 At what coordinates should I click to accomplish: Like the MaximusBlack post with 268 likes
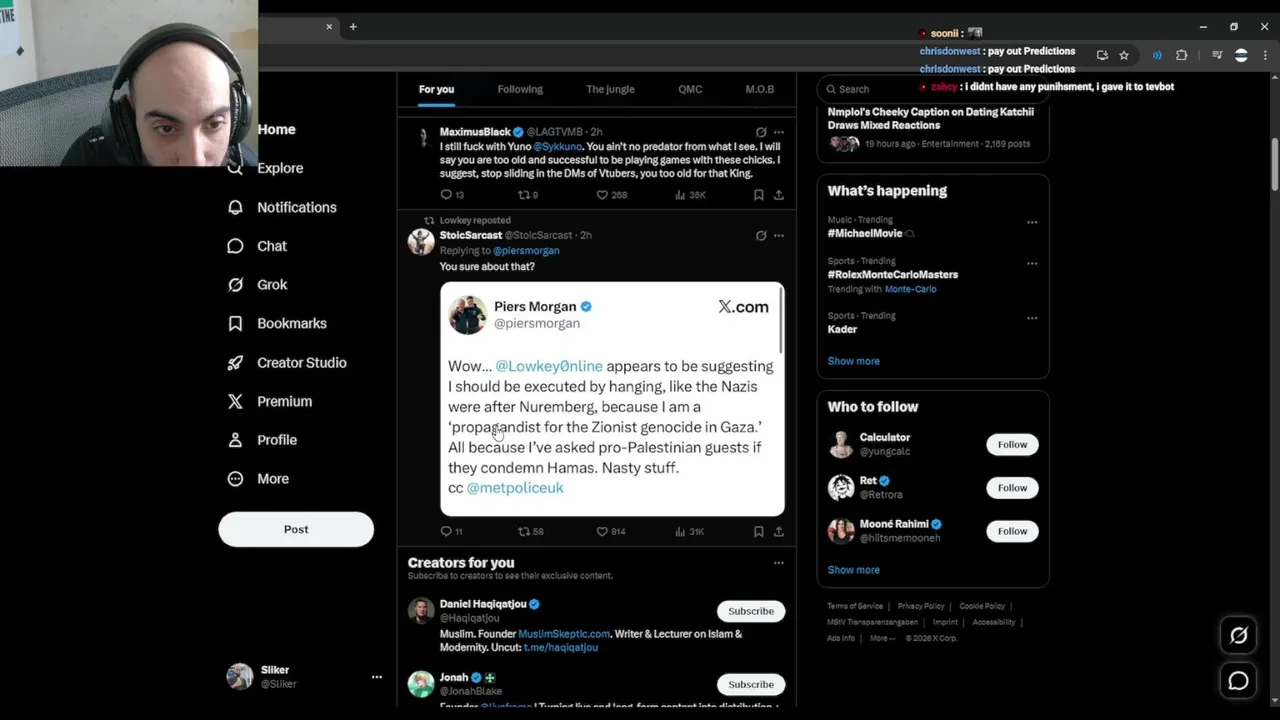[x=602, y=195]
